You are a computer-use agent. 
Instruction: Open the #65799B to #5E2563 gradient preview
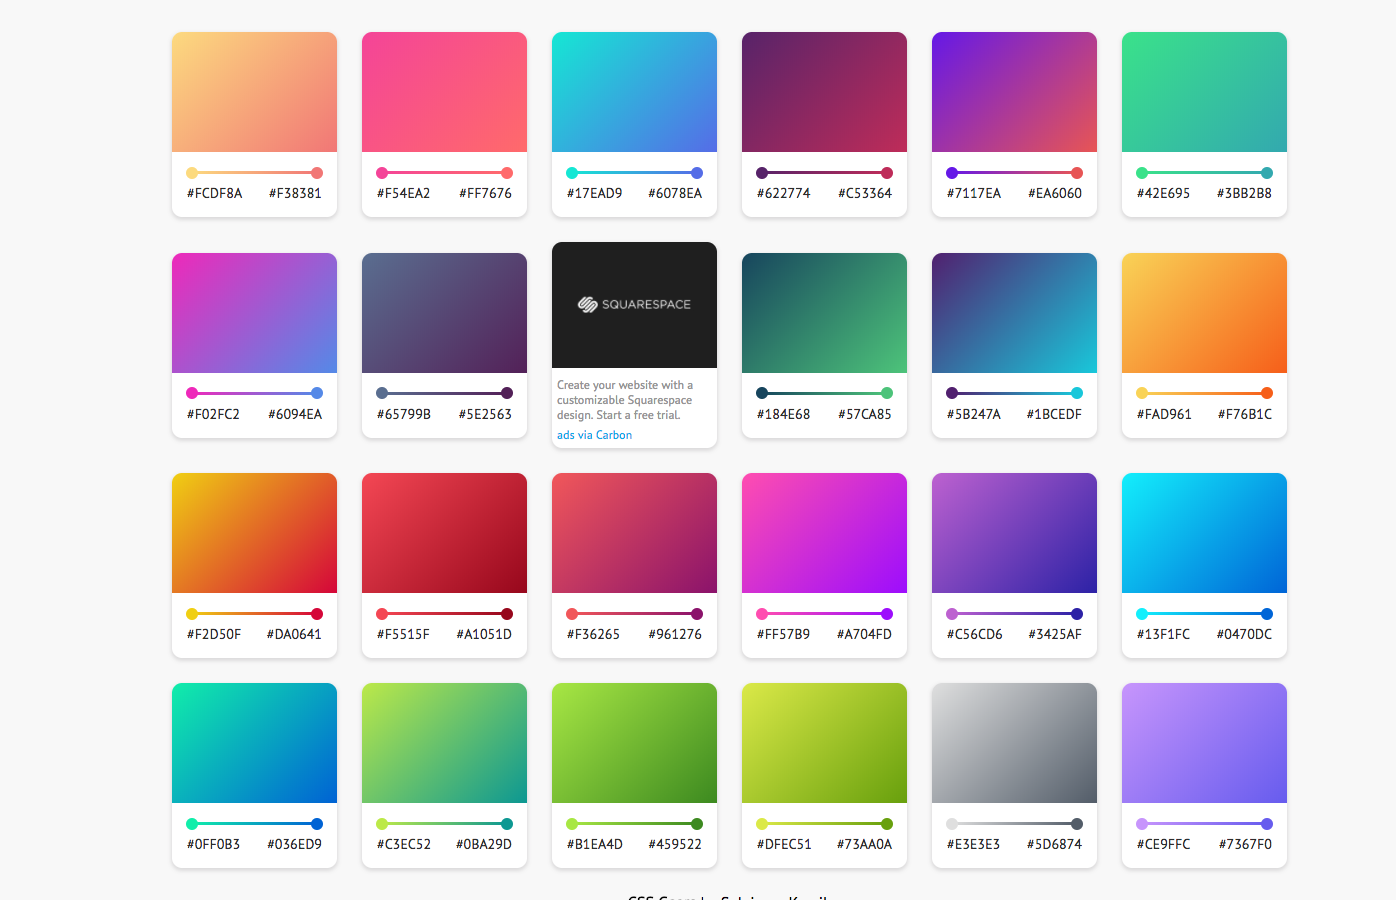pyautogui.click(x=444, y=313)
